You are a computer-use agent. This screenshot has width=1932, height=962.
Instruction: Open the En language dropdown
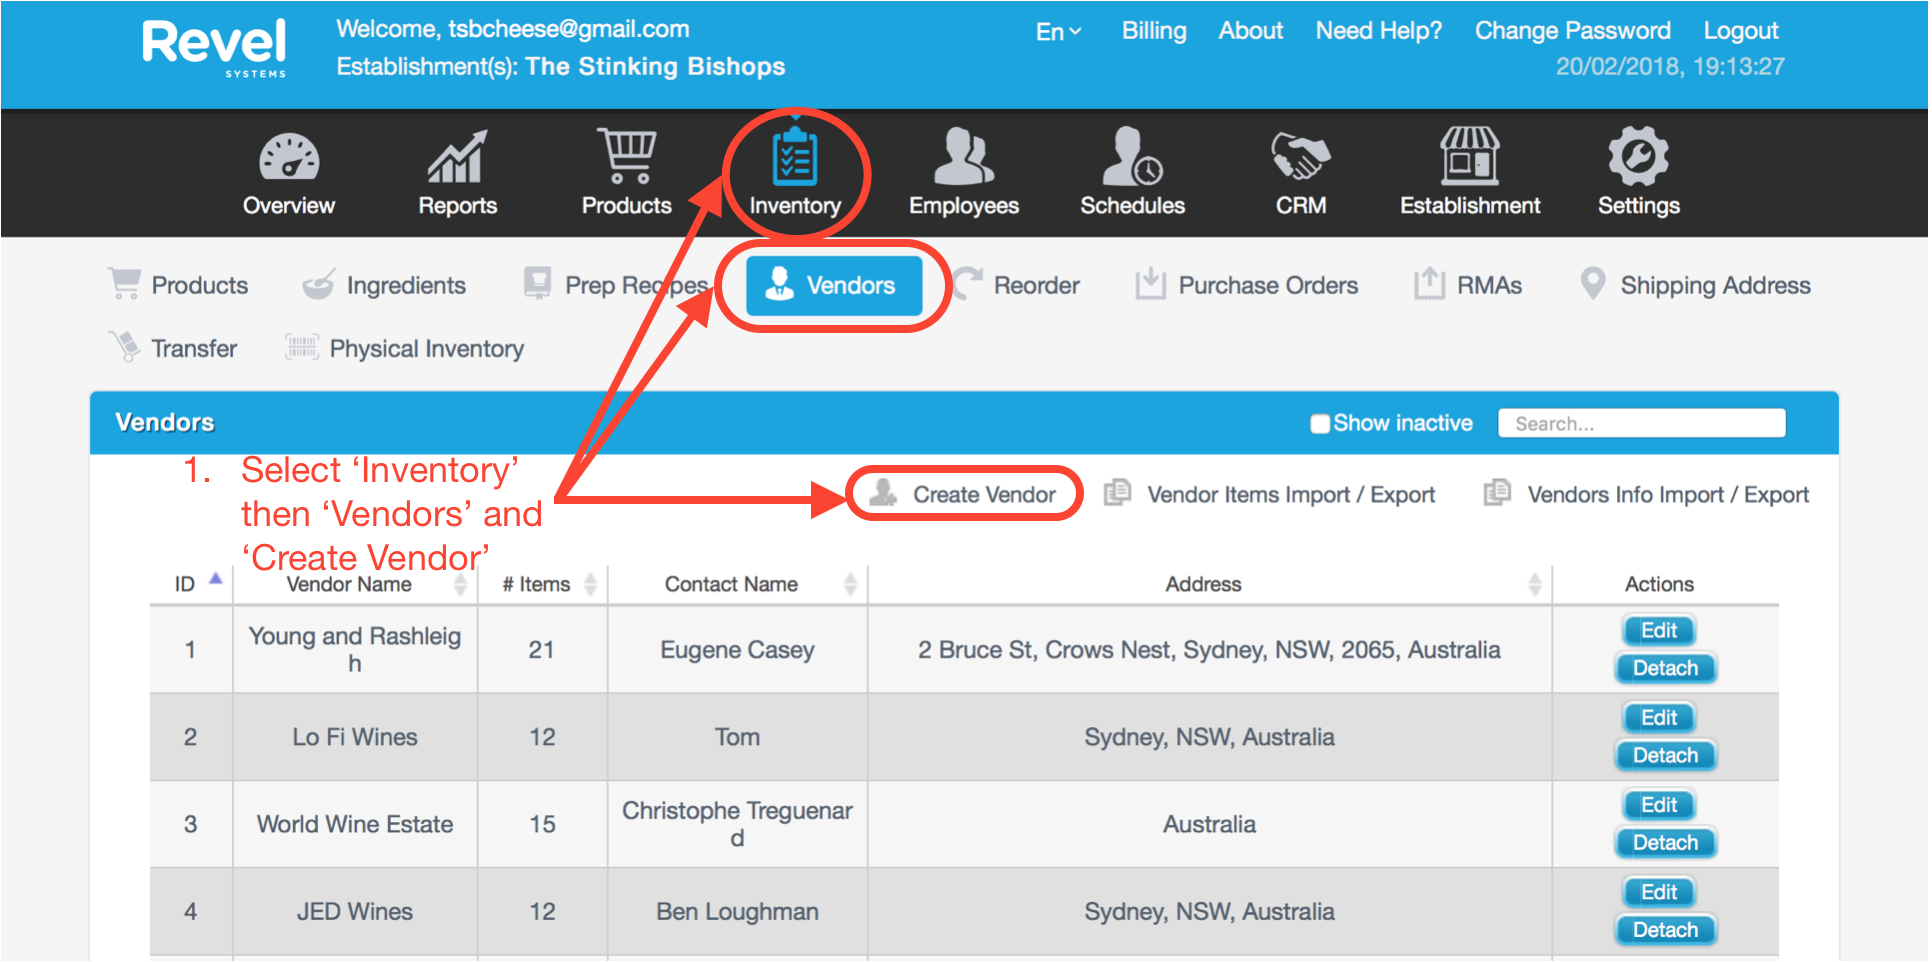coord(1058,31)
